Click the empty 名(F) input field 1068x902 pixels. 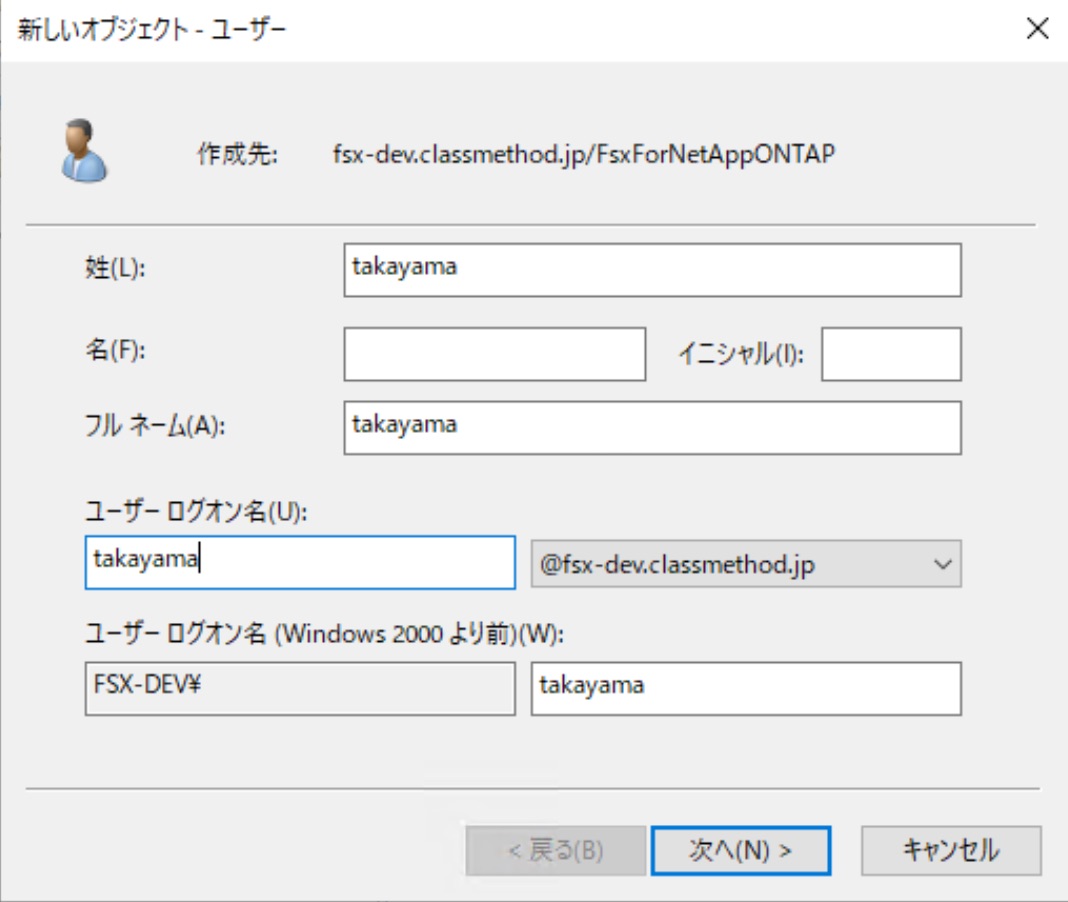(x=495, y=353)
